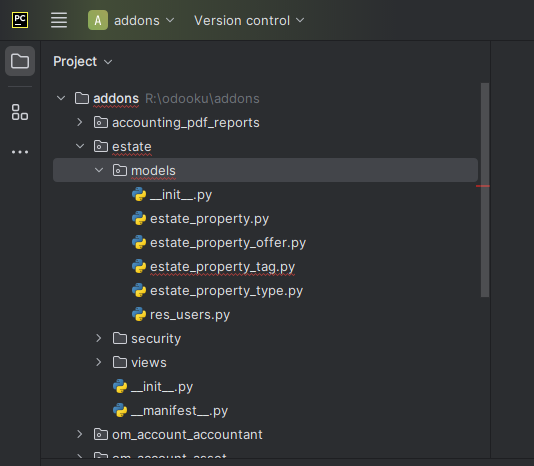Open the Project view selector dropdown
534x466 pixels.
click(x=82, y=62)
